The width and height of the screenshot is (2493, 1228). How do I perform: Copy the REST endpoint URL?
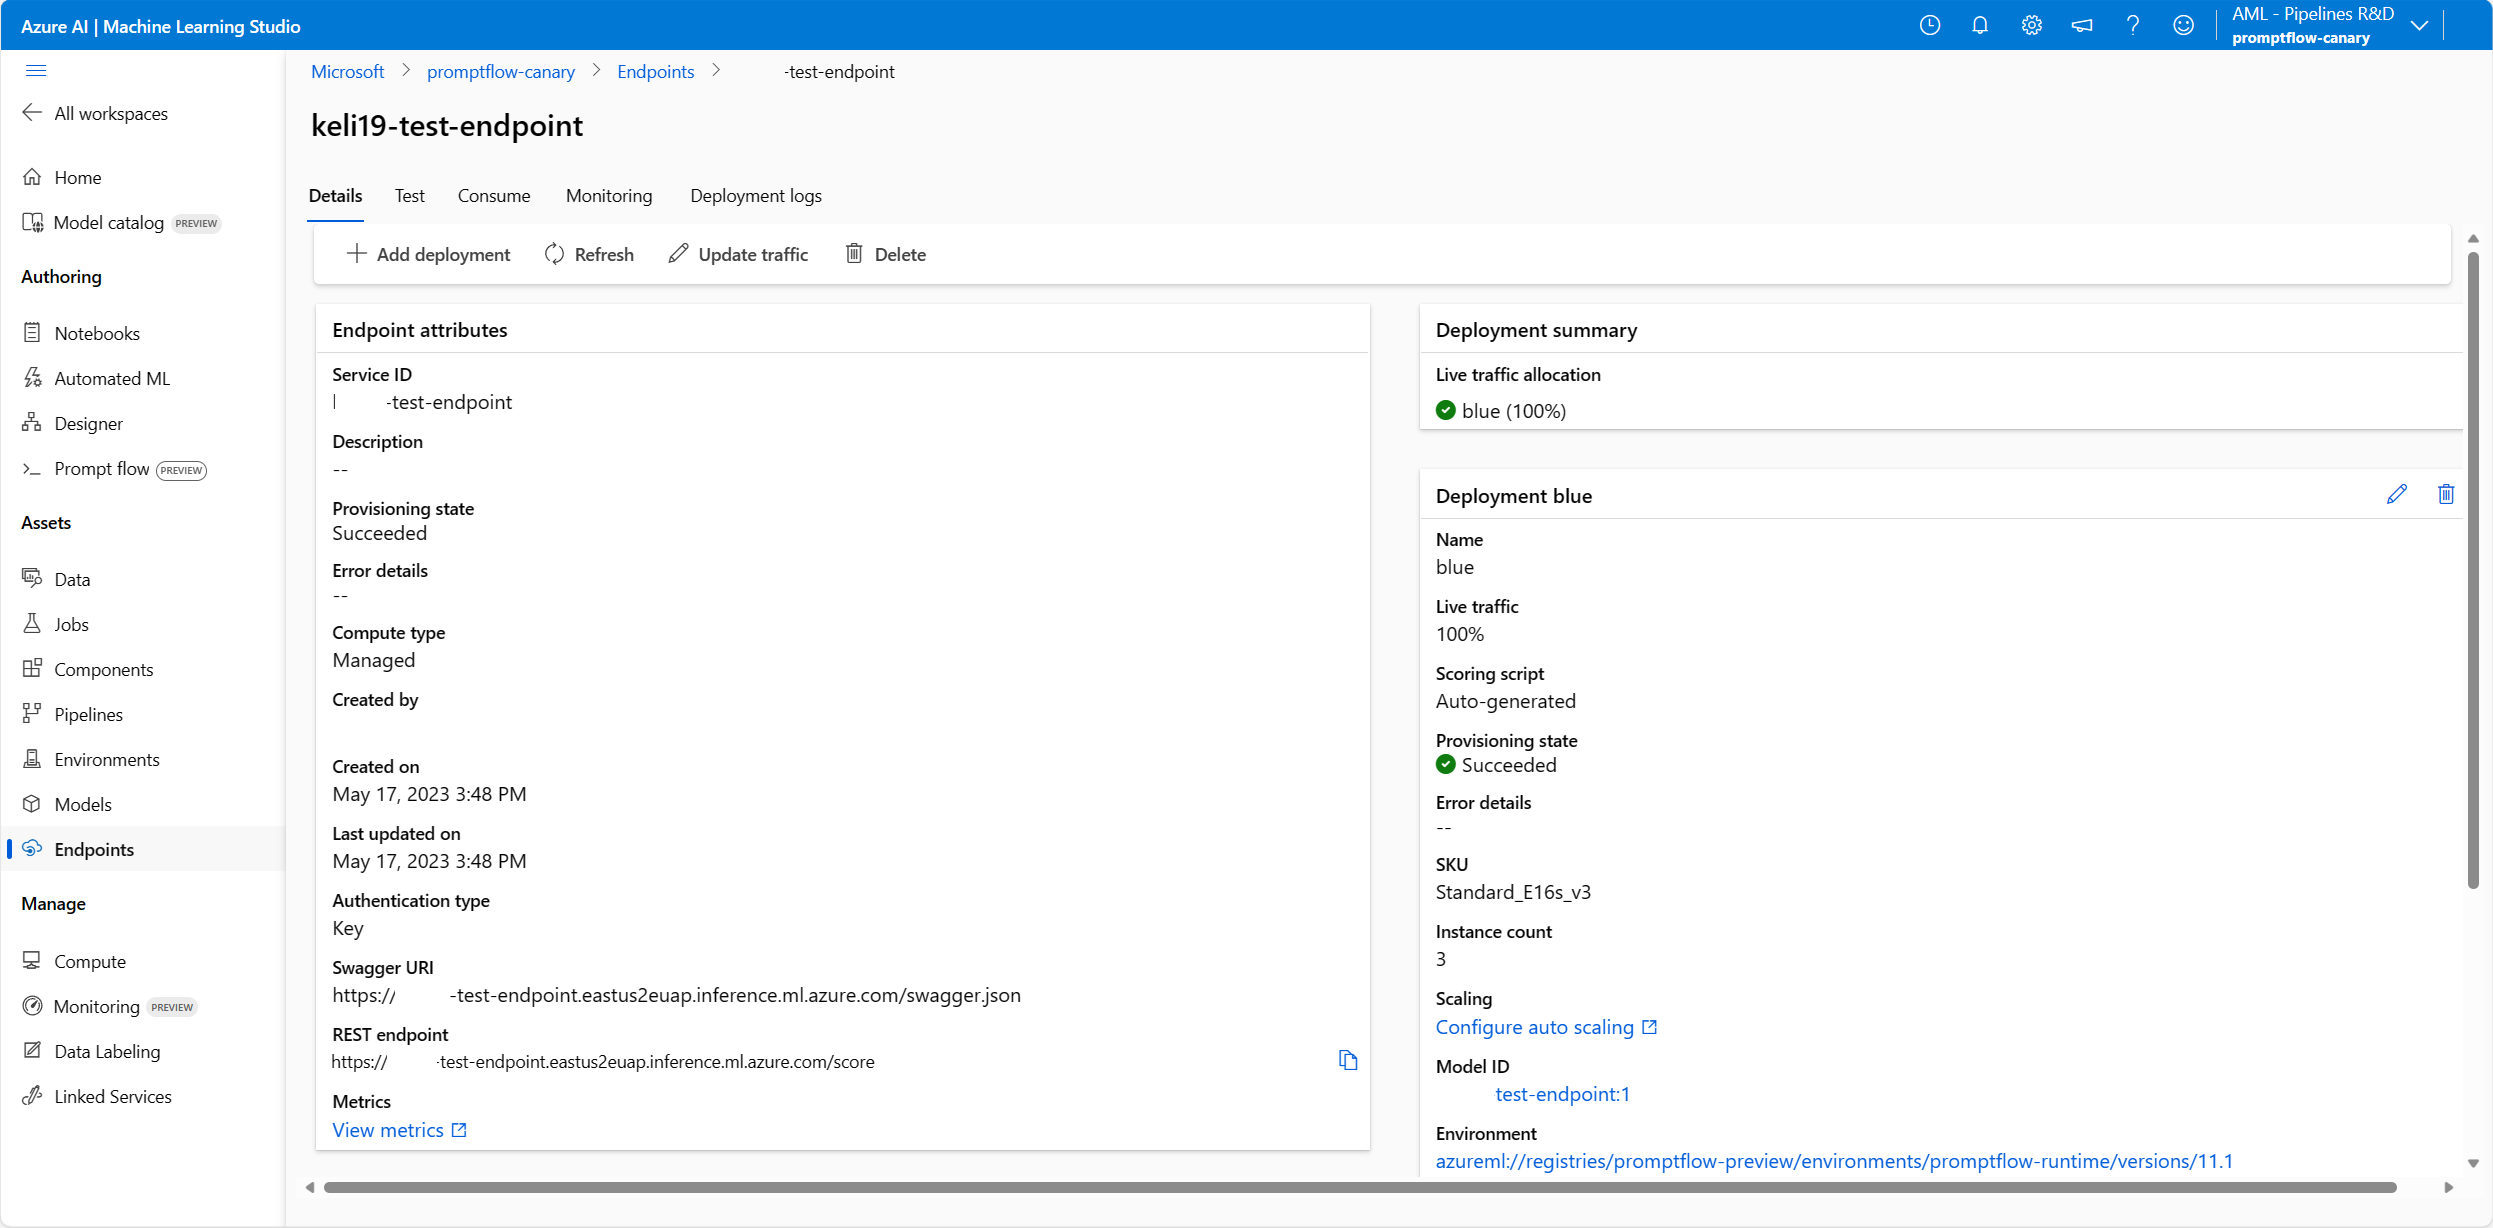1347,1060
